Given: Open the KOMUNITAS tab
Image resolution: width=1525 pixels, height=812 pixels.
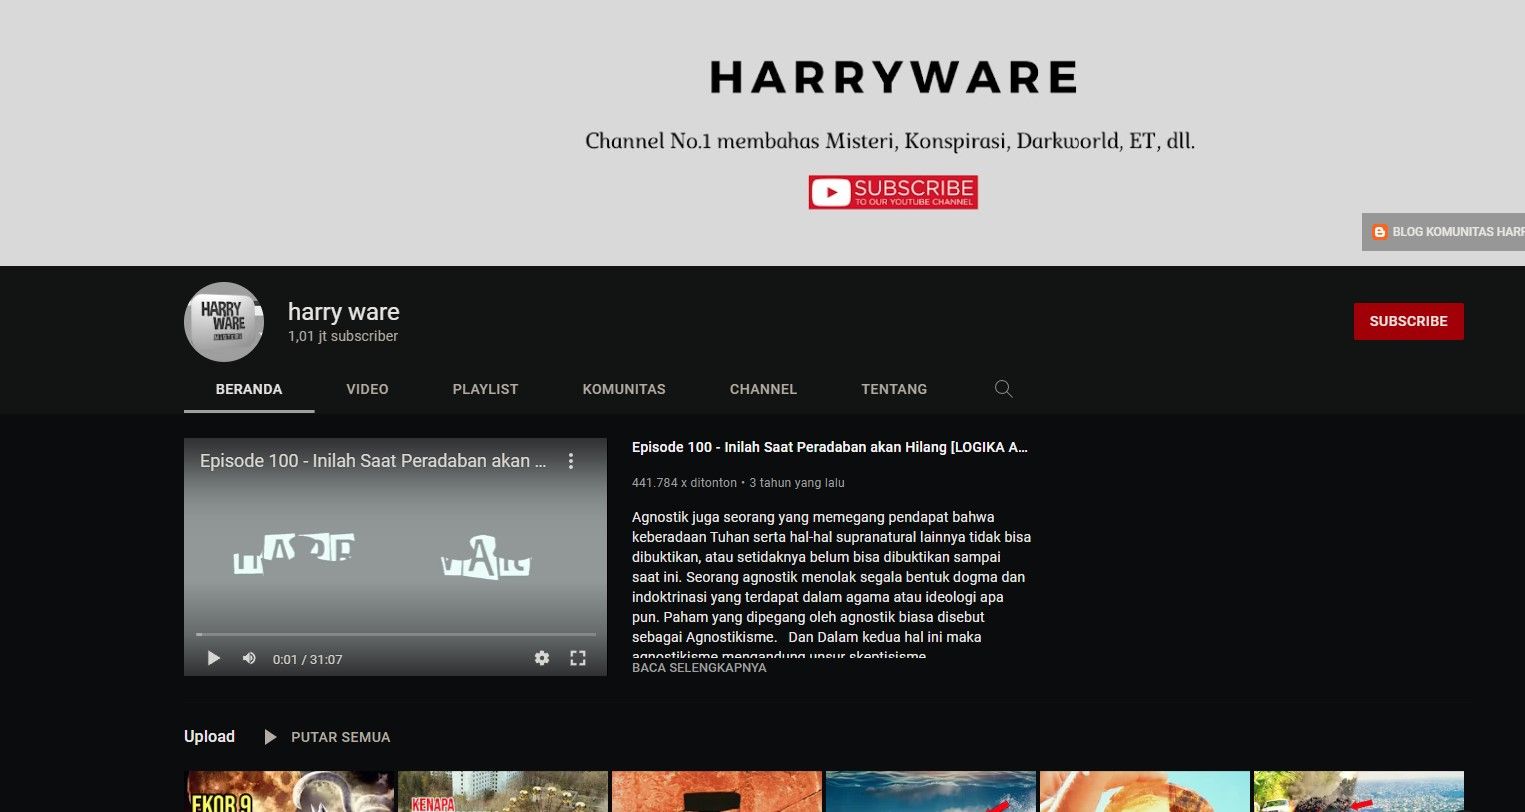Looking at the screenshot, I should pyautogui.click(x=624, y=389).
